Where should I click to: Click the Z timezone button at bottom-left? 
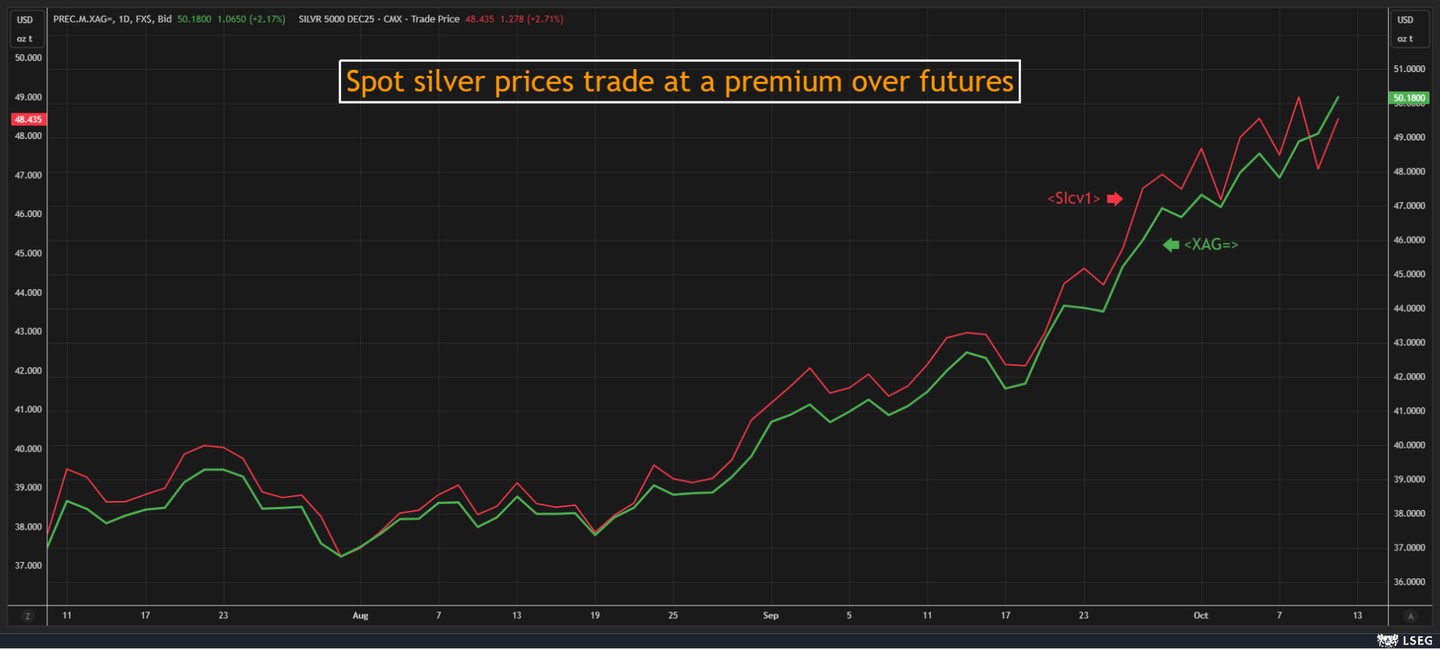click(x=27, y=616)
